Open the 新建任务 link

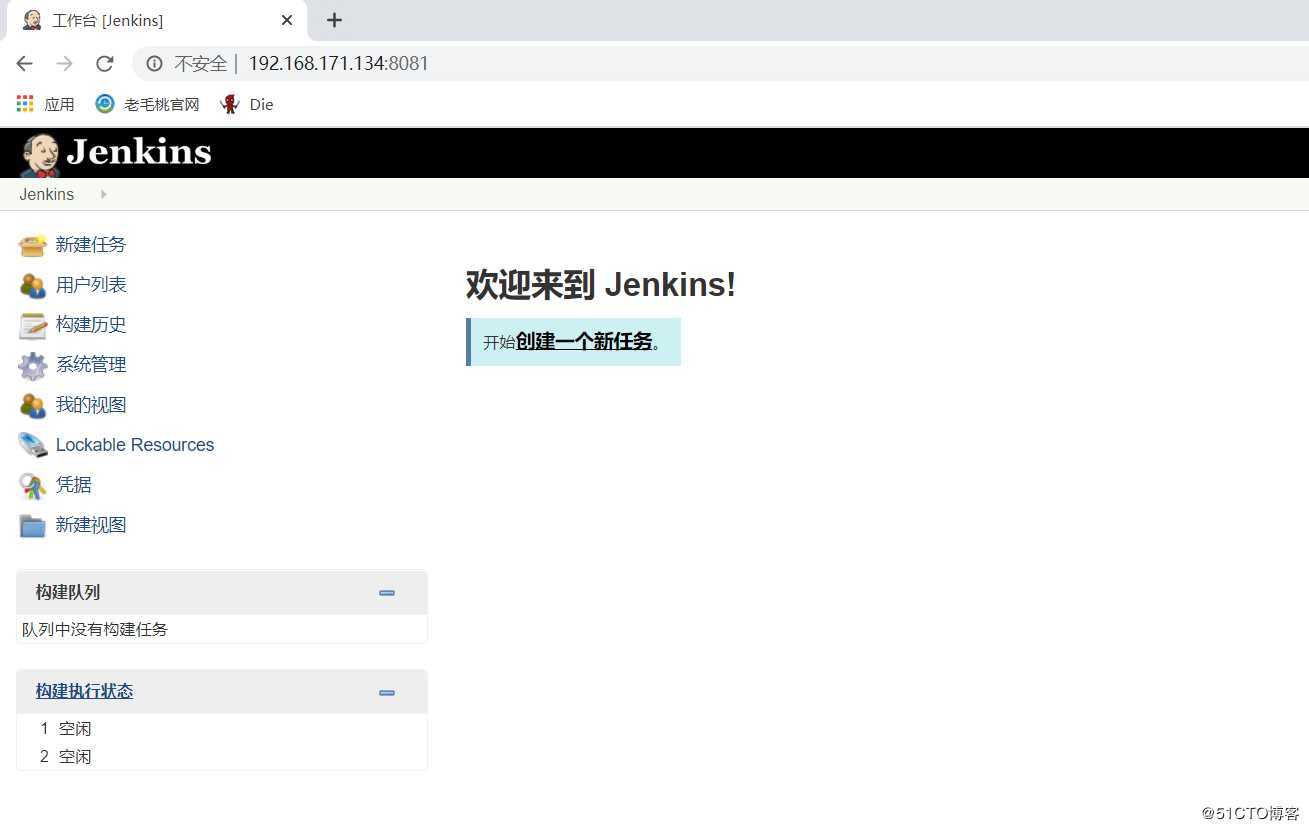pyautogui.click(x=91, y=245)
